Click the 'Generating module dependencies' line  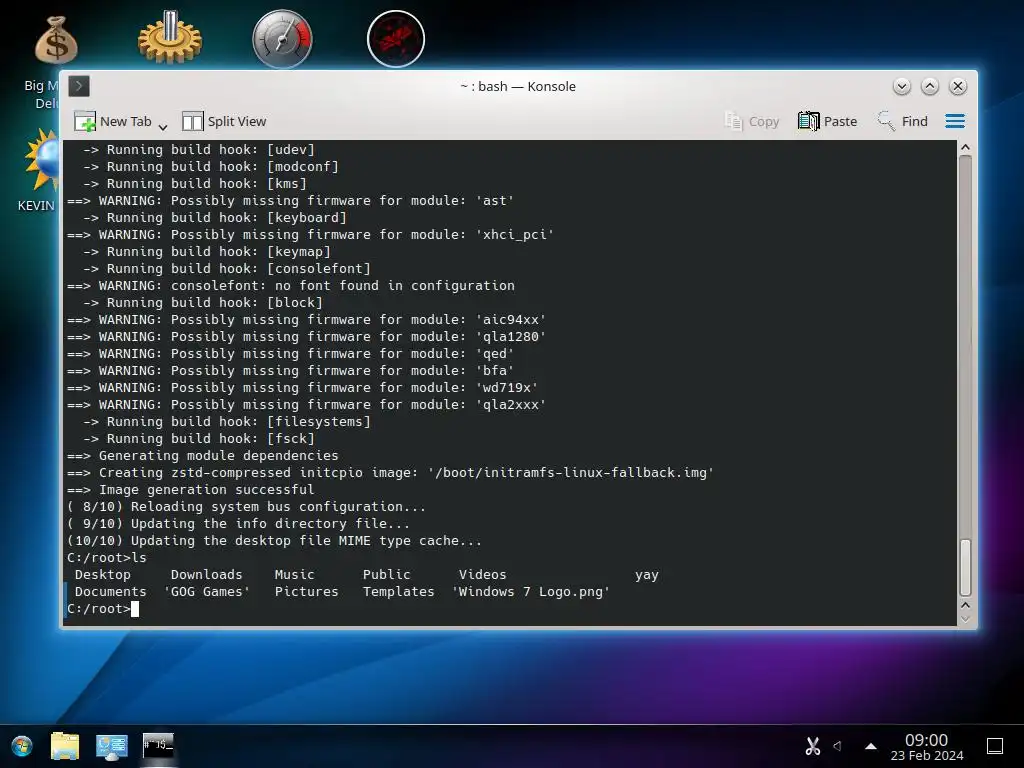click(202, 456)
